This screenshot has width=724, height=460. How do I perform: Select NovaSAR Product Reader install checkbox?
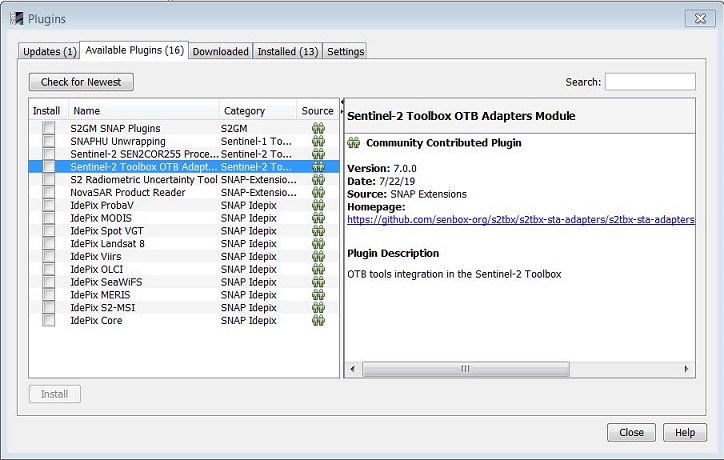click(x=48, y=192)
